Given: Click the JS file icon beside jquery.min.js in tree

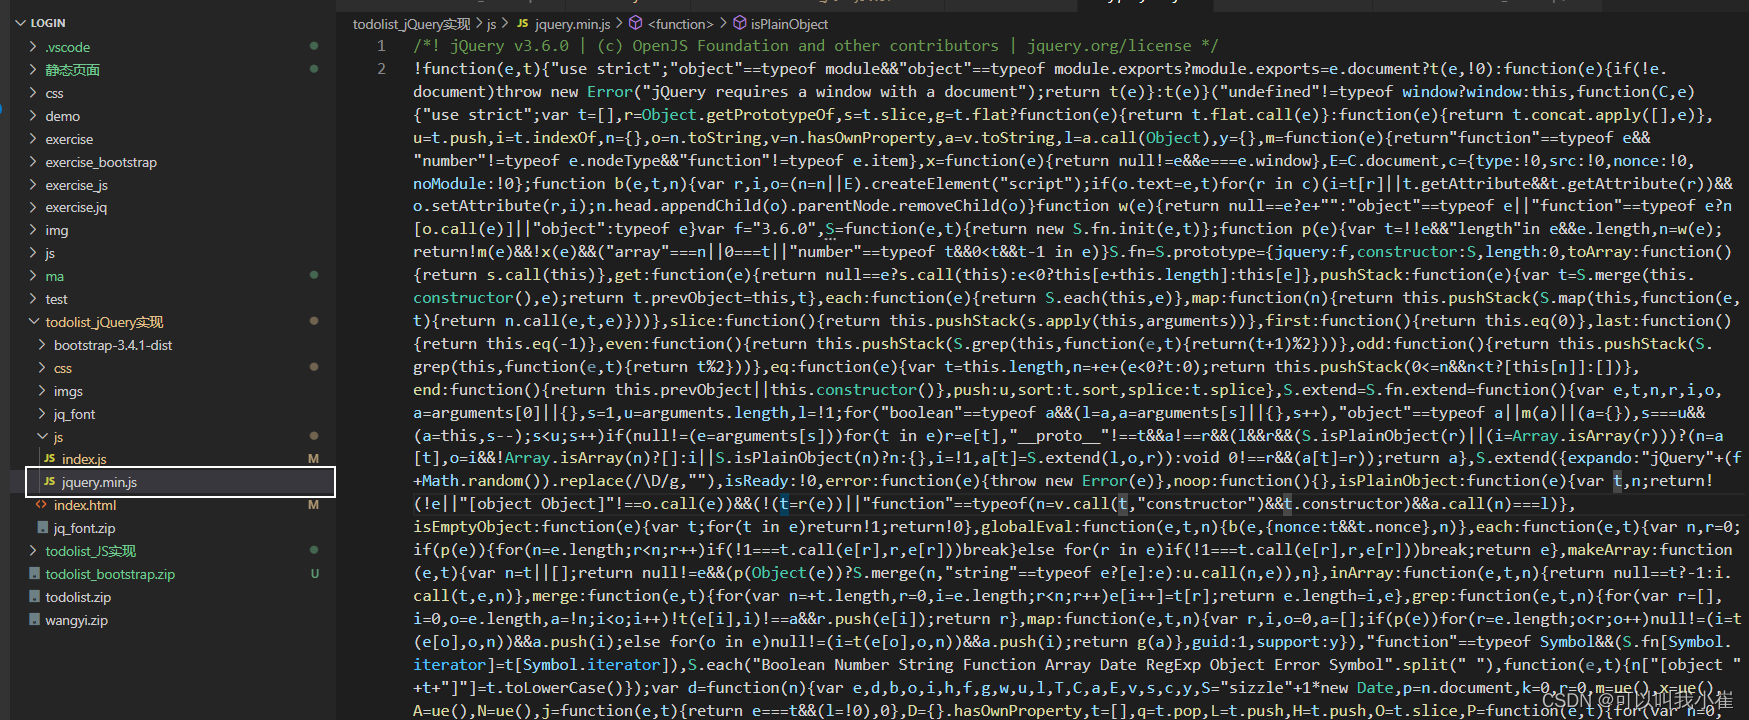Looking at the screenshot, I should coord(49,481).
